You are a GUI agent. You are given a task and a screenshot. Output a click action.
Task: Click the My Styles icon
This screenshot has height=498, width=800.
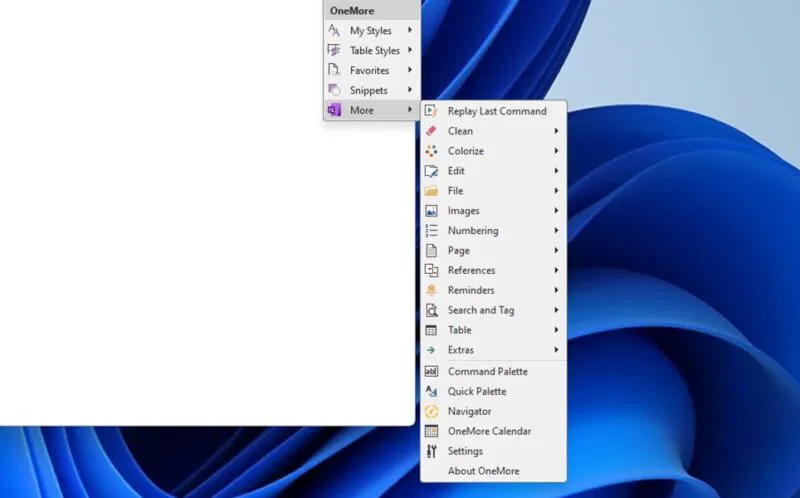point(334,31)
